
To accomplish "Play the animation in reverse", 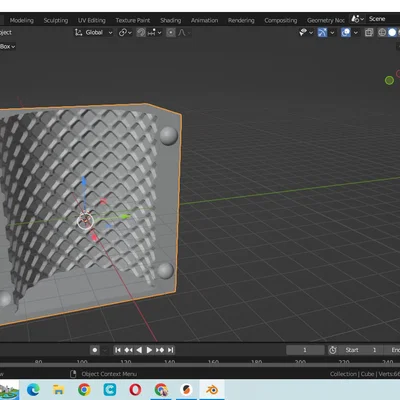I will coord(139,350).
